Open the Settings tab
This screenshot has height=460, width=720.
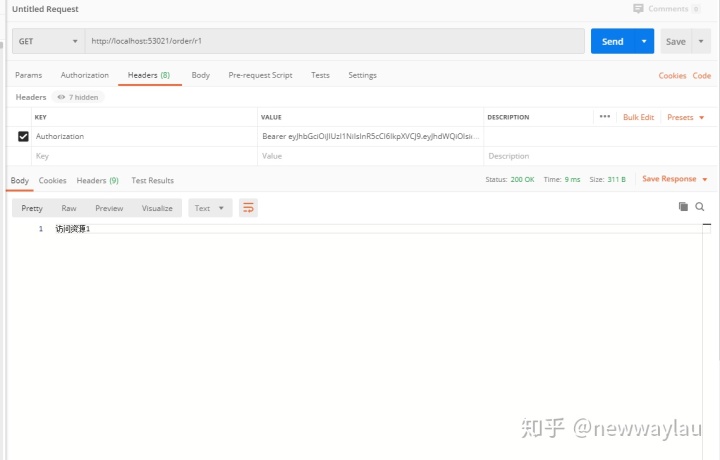click(x=362, y=75)
